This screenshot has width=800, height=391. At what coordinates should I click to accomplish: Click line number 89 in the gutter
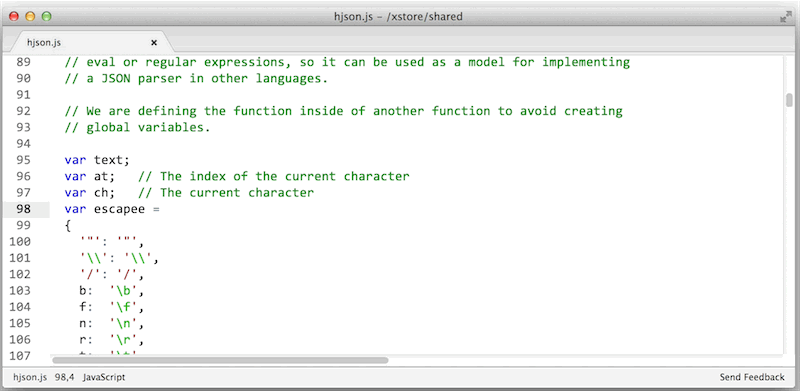click(x=24, y=62)
